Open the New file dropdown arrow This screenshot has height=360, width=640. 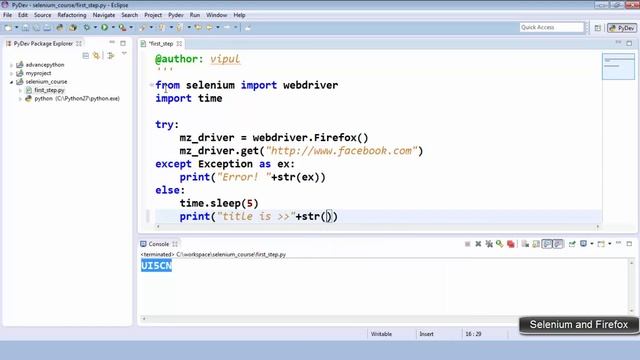16,27
